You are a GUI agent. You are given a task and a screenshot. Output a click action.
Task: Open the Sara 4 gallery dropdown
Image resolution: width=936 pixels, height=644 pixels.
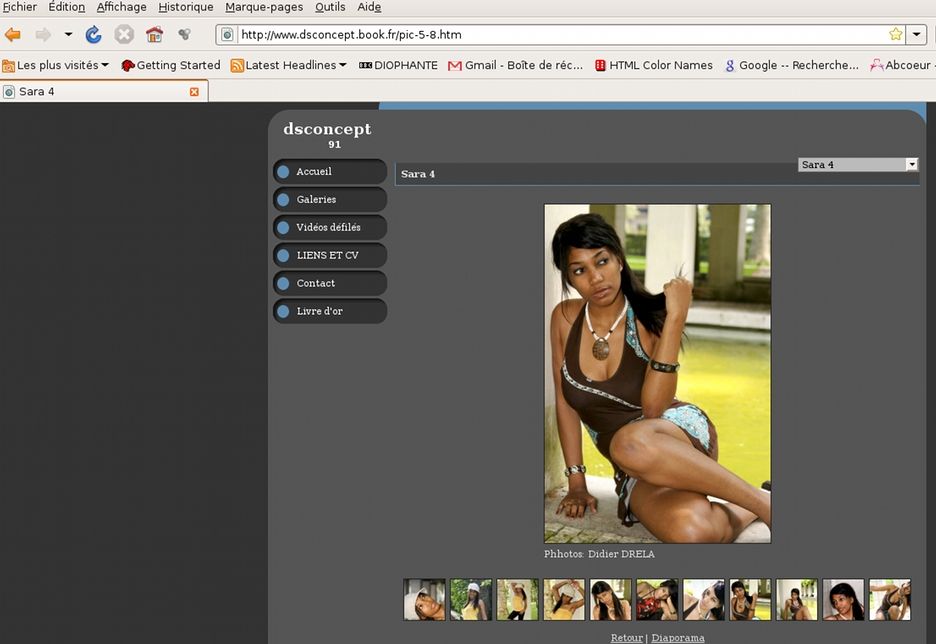point(911,164)
